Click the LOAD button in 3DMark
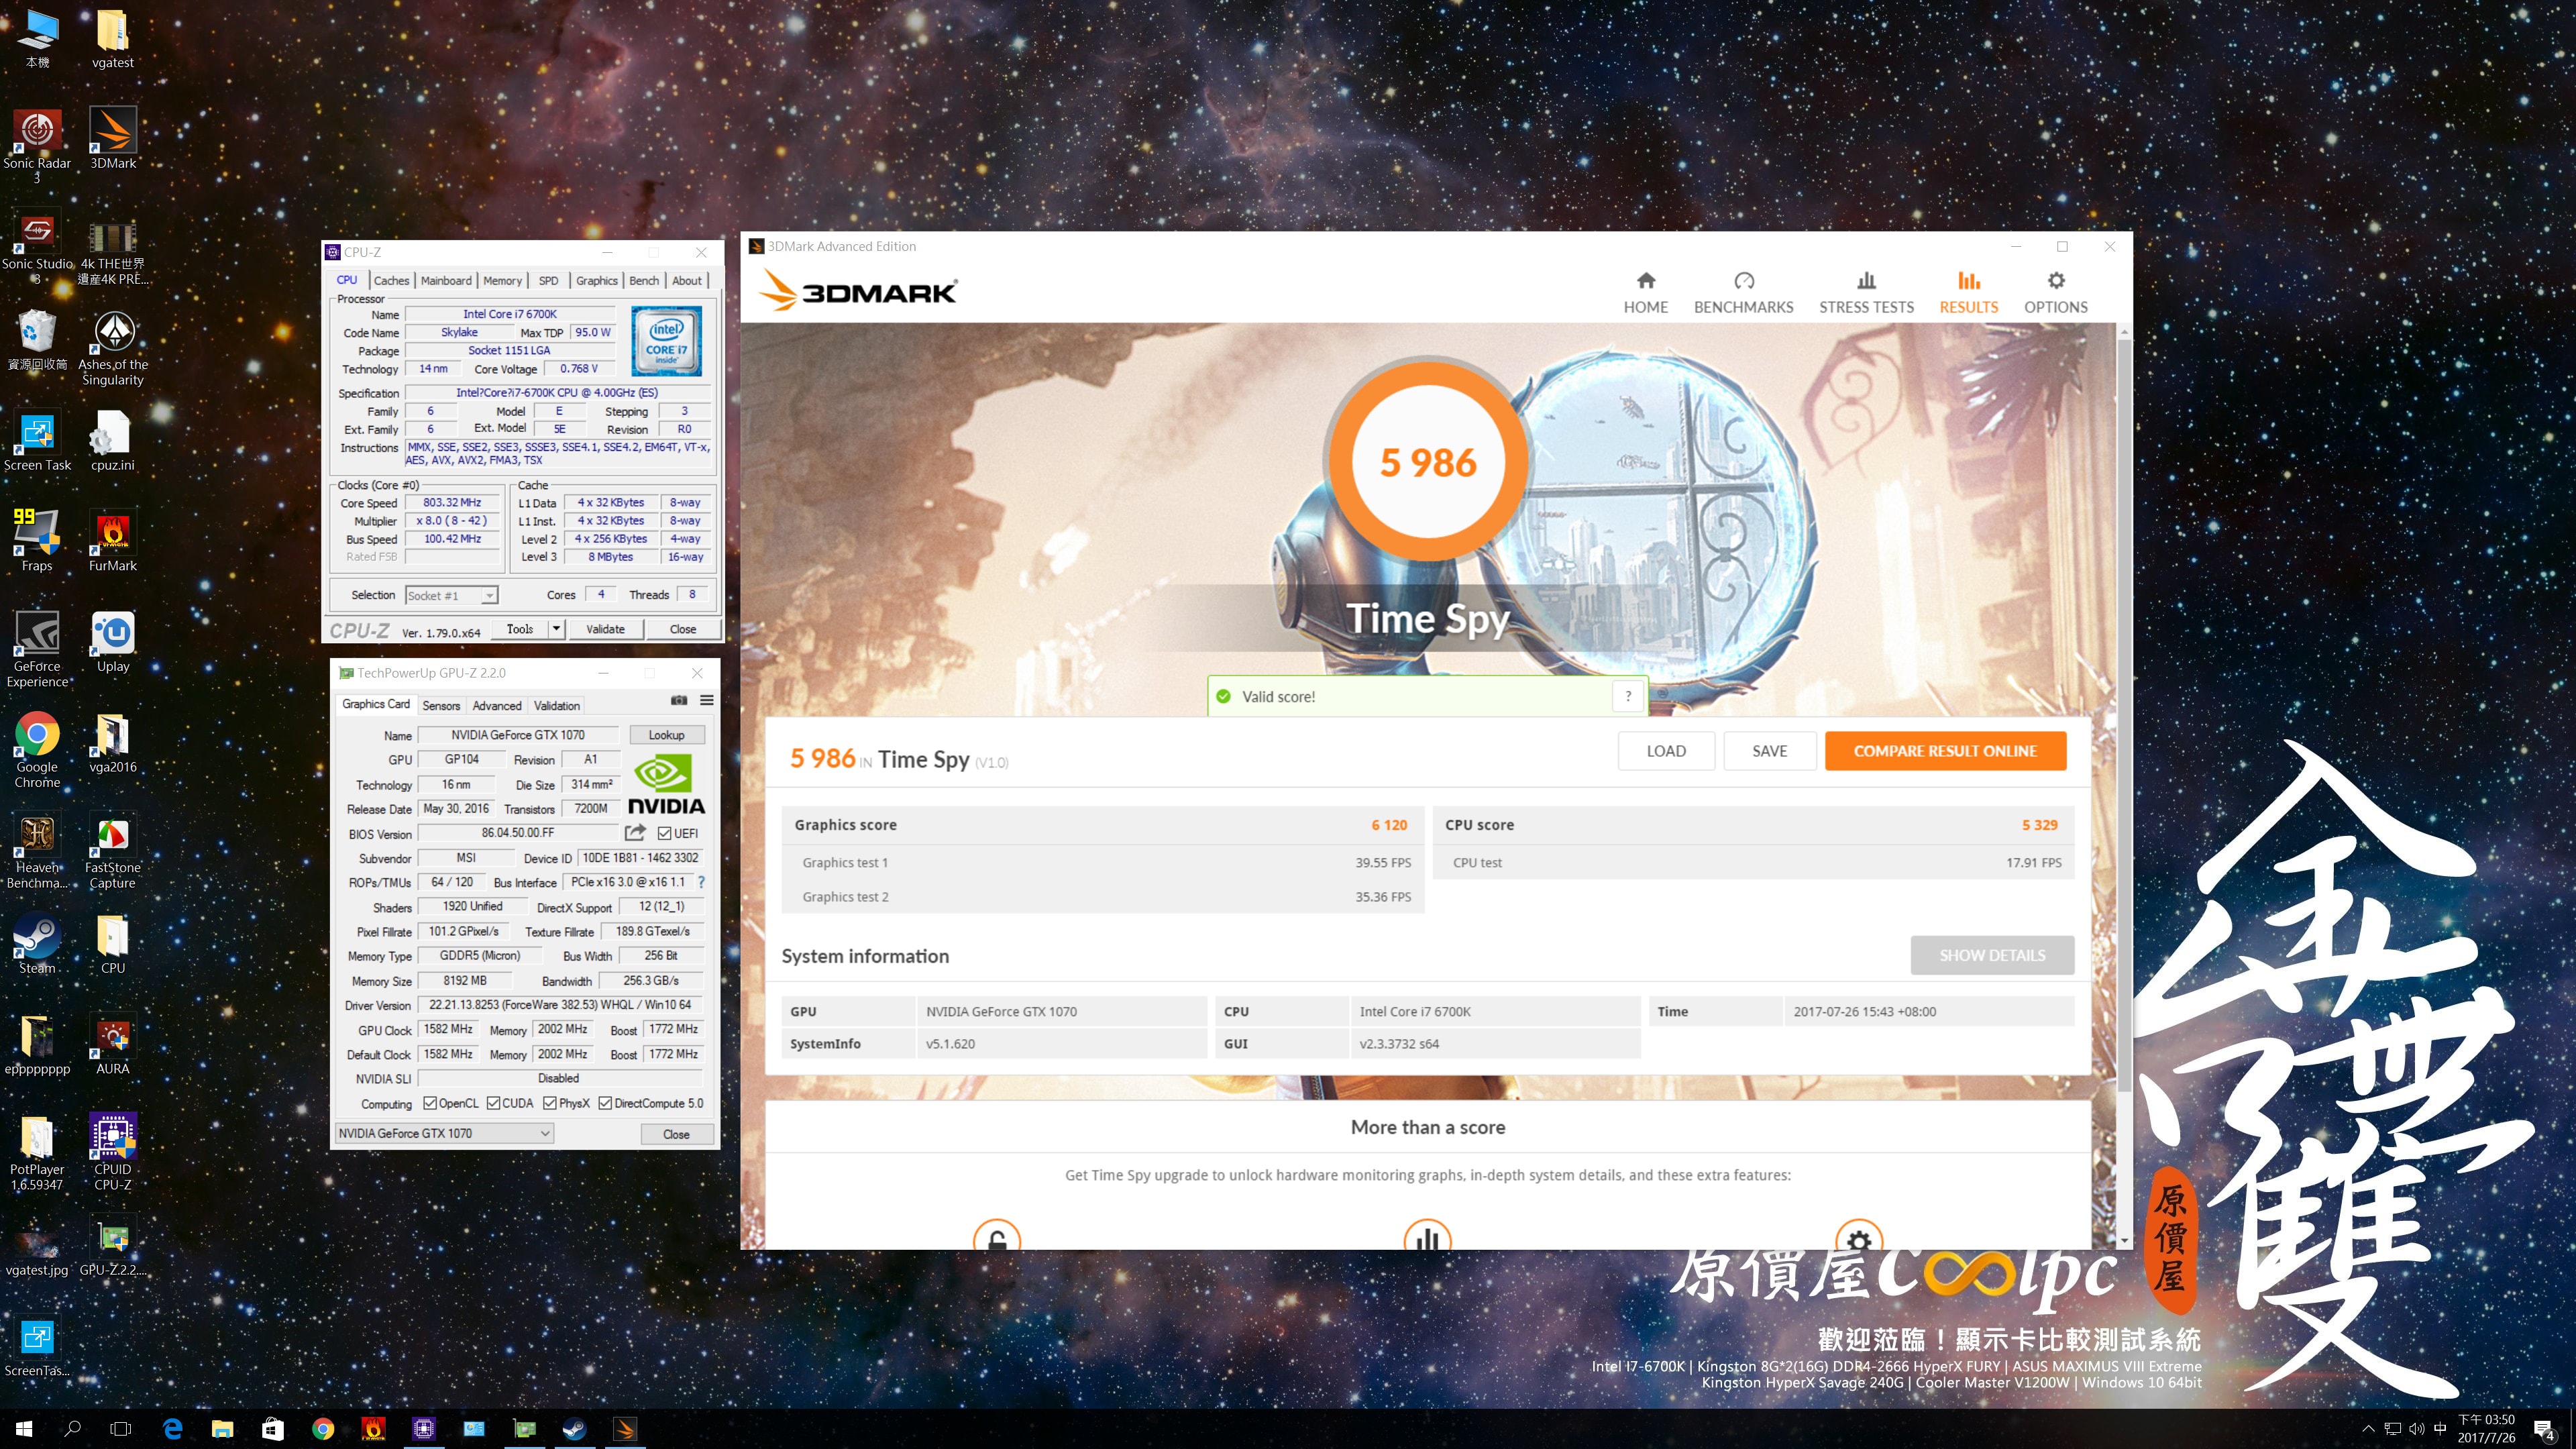The height and width of the screenshot is (1449, 2576). click(x=1666, y=751)
